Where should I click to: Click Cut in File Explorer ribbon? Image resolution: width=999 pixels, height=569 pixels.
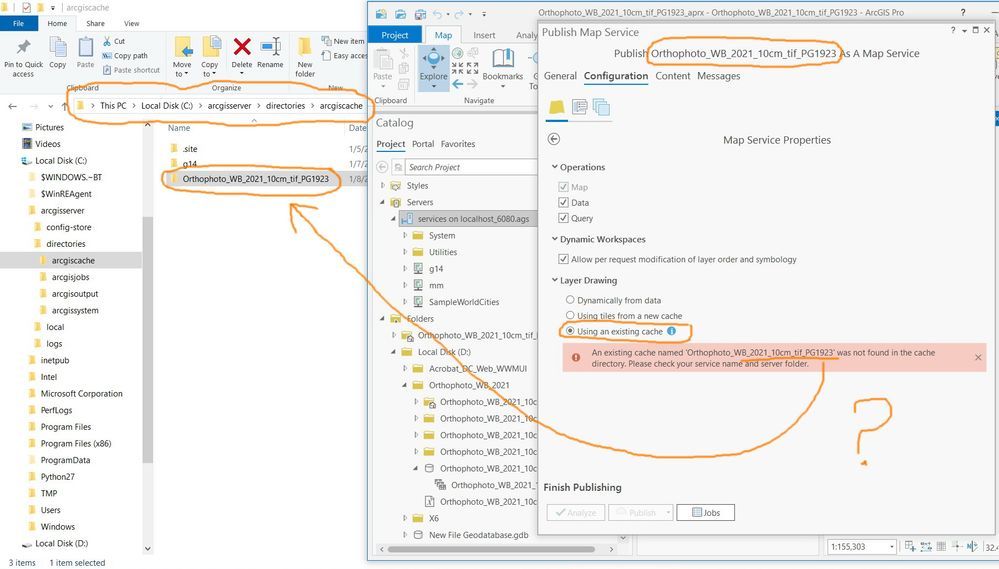[x=114, y=41]
